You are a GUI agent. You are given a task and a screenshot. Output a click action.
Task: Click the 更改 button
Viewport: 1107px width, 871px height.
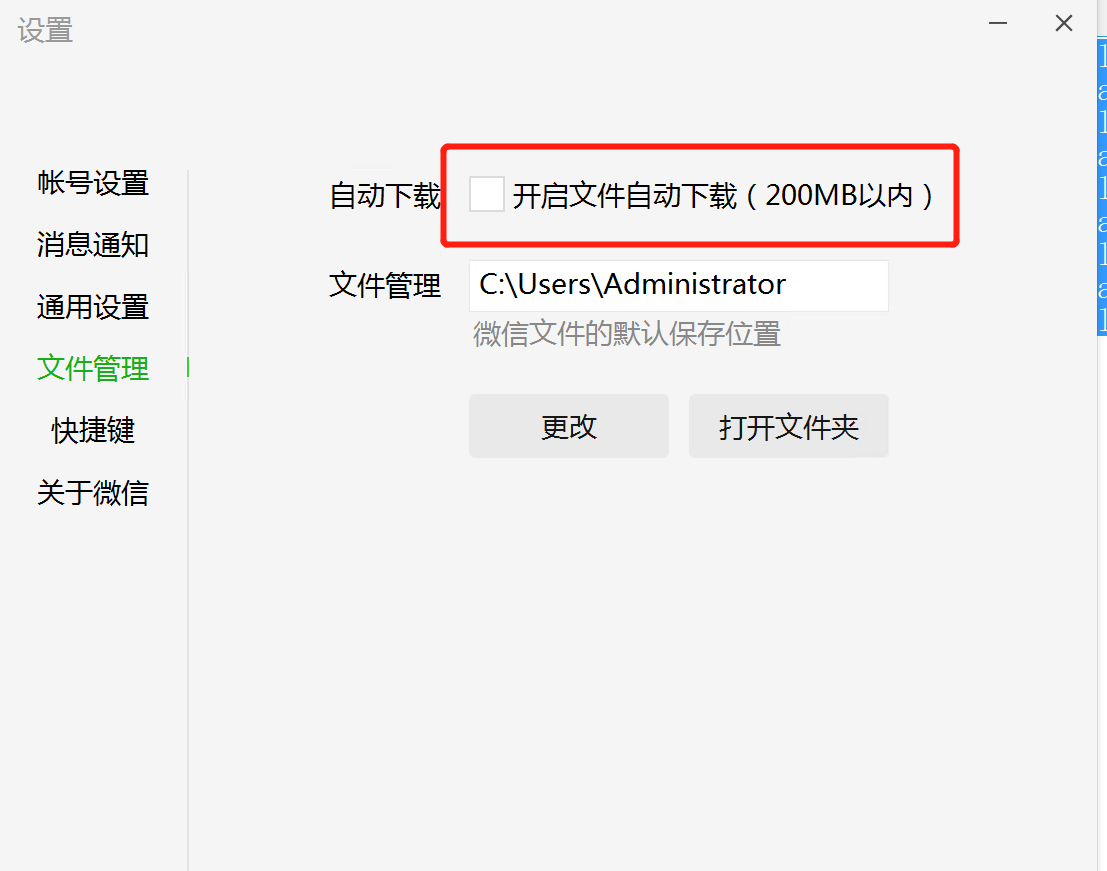point(568,426)
